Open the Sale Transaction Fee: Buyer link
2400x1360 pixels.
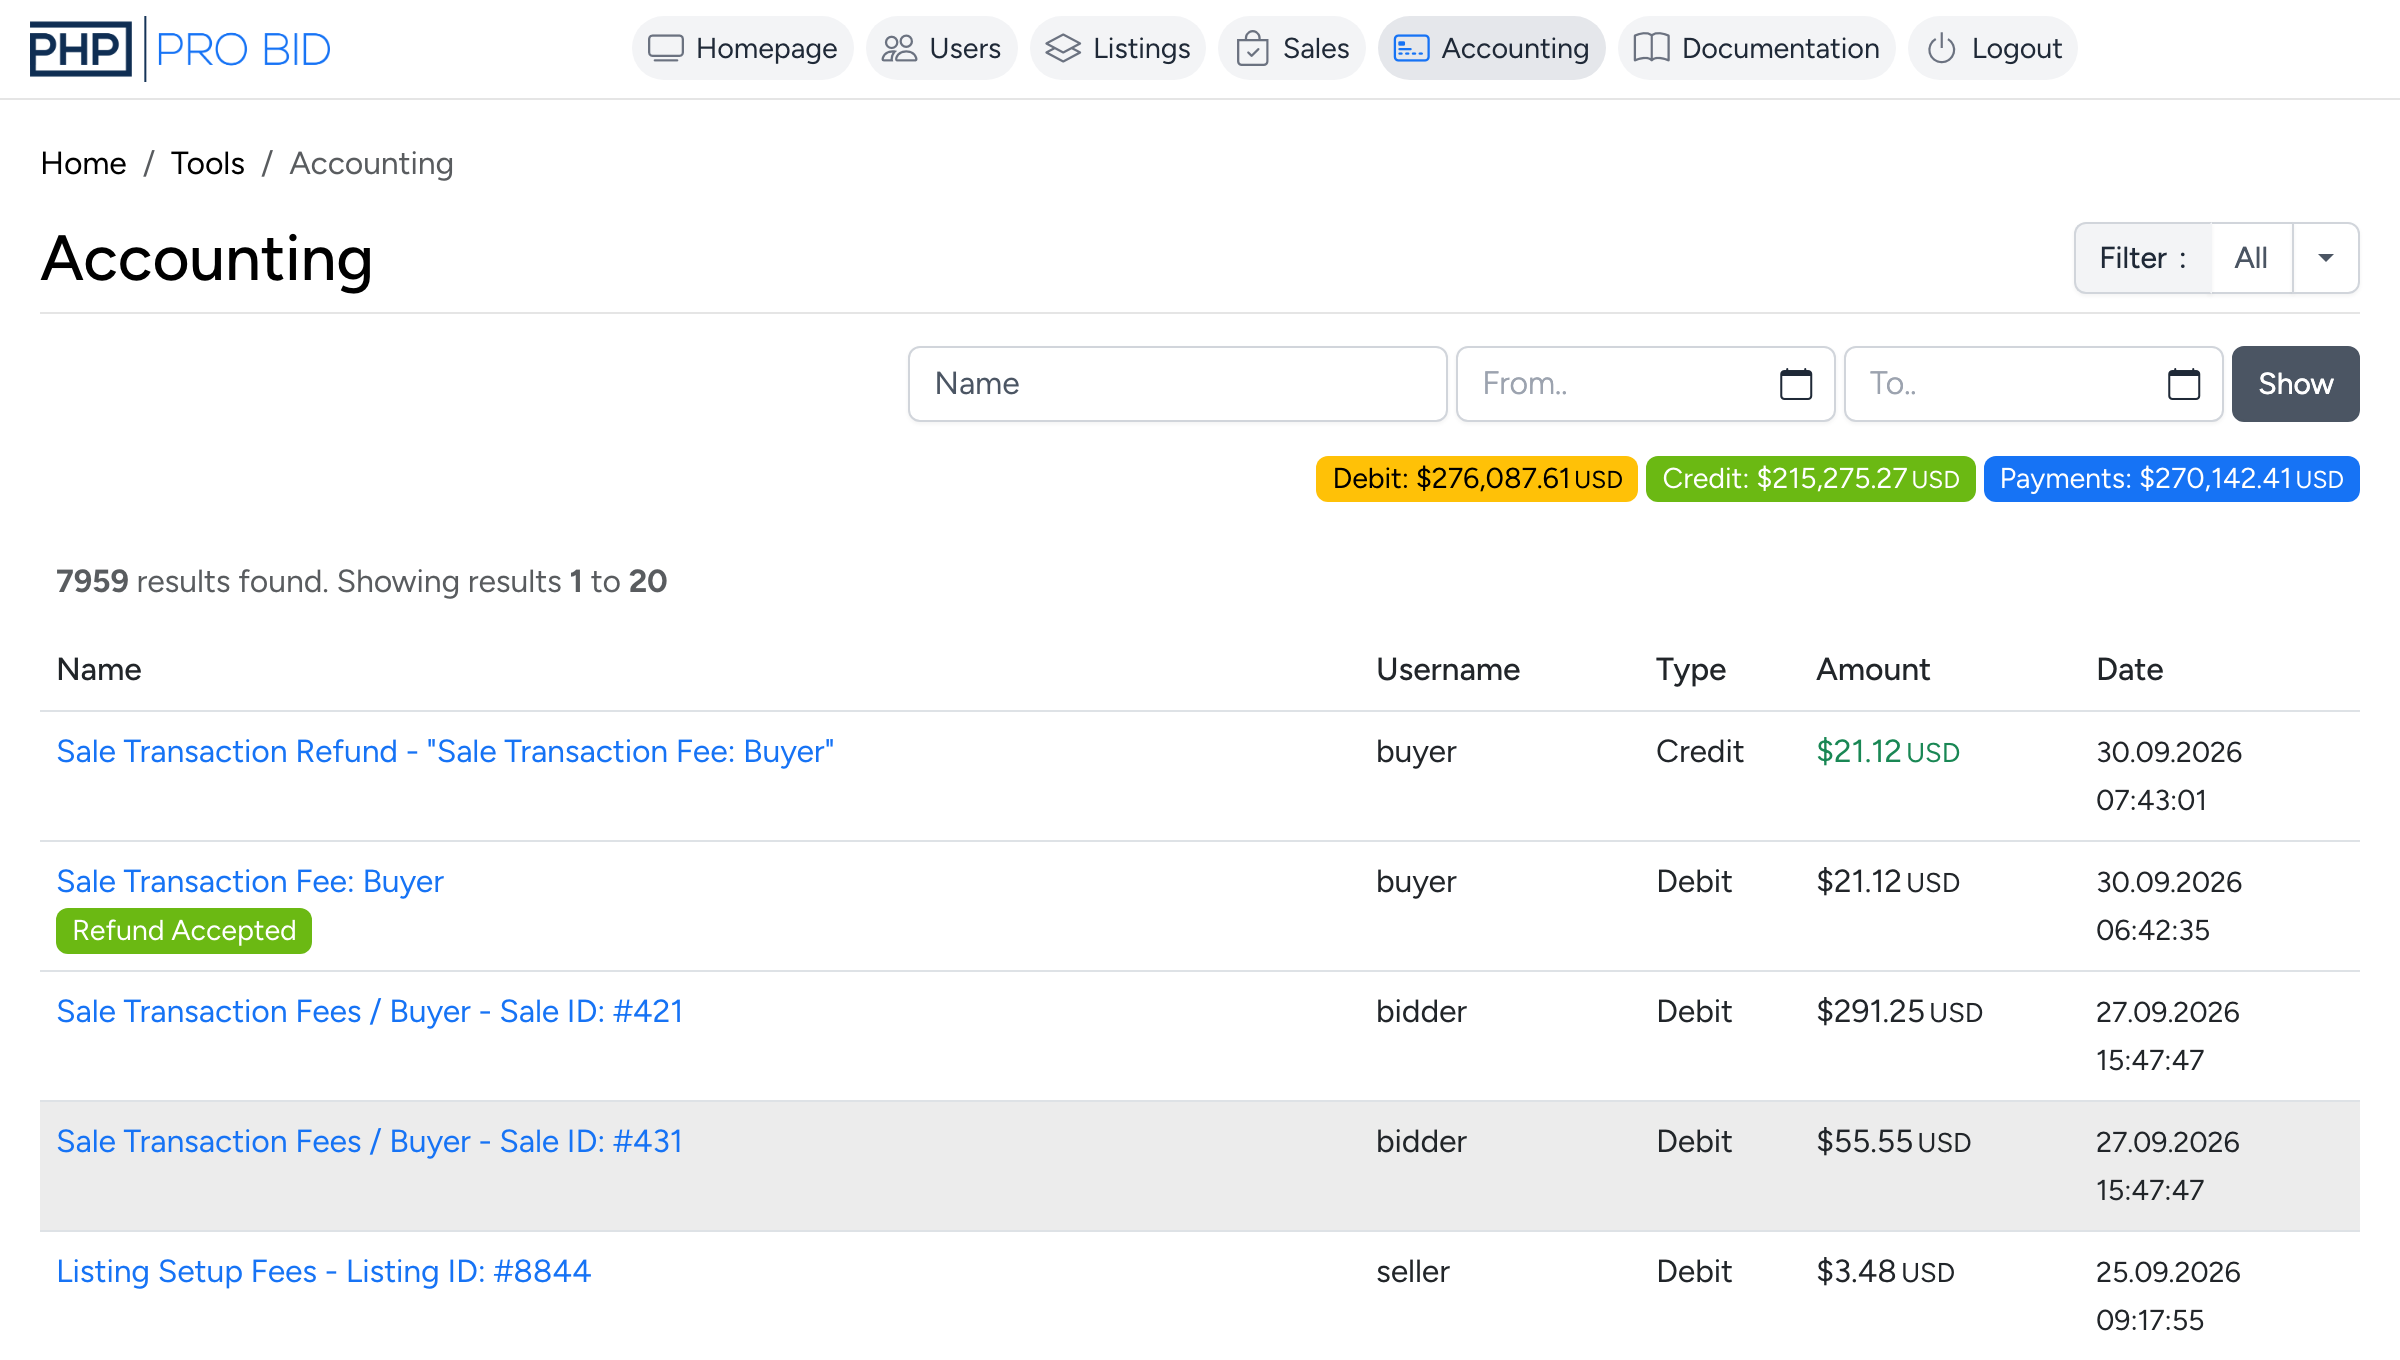point(250,881)
